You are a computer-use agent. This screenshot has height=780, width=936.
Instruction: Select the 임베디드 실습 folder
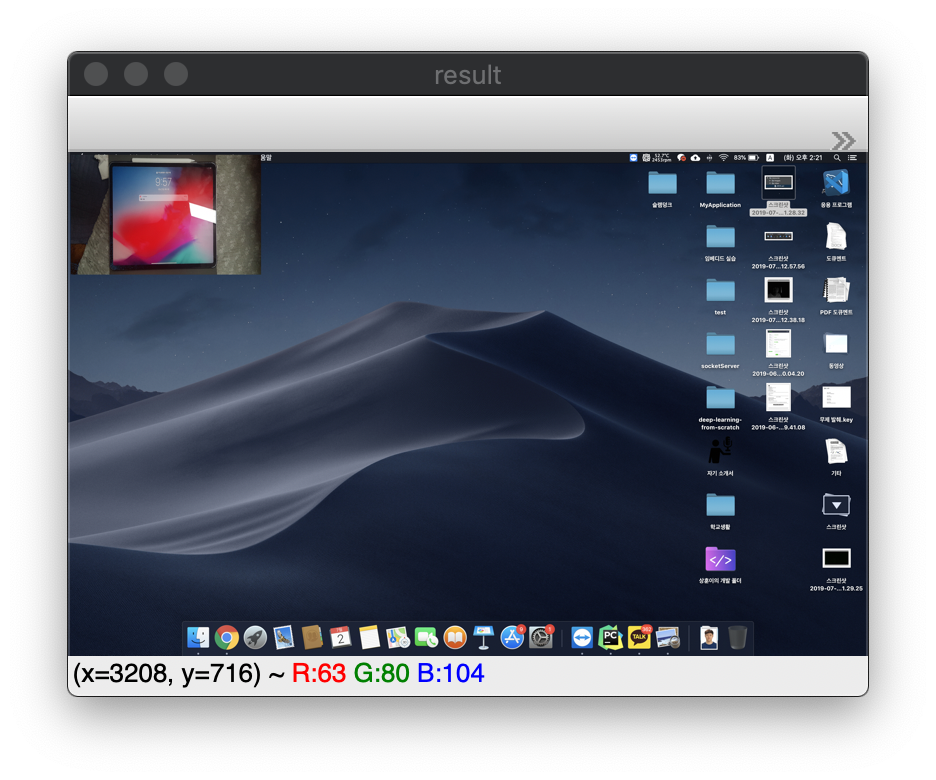pyautogui.click(x=720, y=243)
